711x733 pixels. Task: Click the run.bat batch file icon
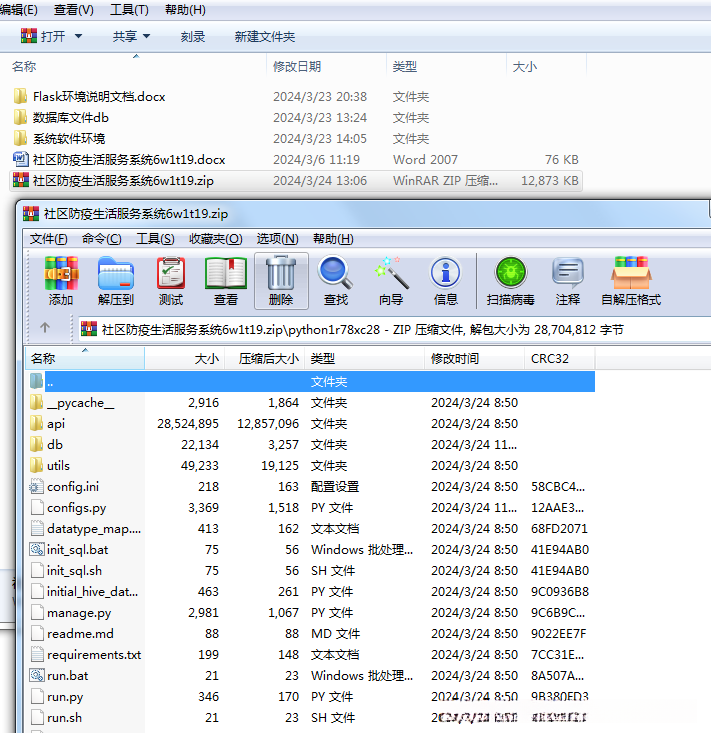pos(36,676)
